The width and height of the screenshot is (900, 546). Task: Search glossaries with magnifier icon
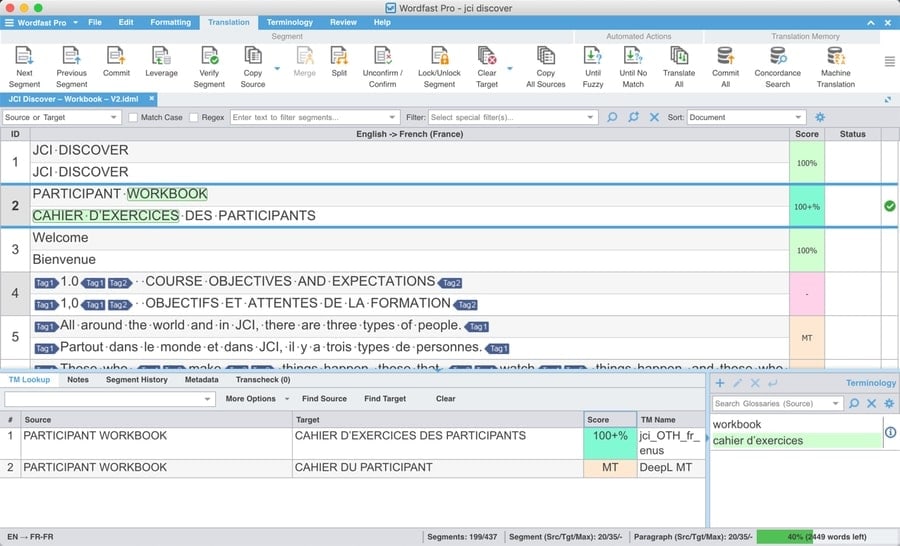click(x=854, y=404)
